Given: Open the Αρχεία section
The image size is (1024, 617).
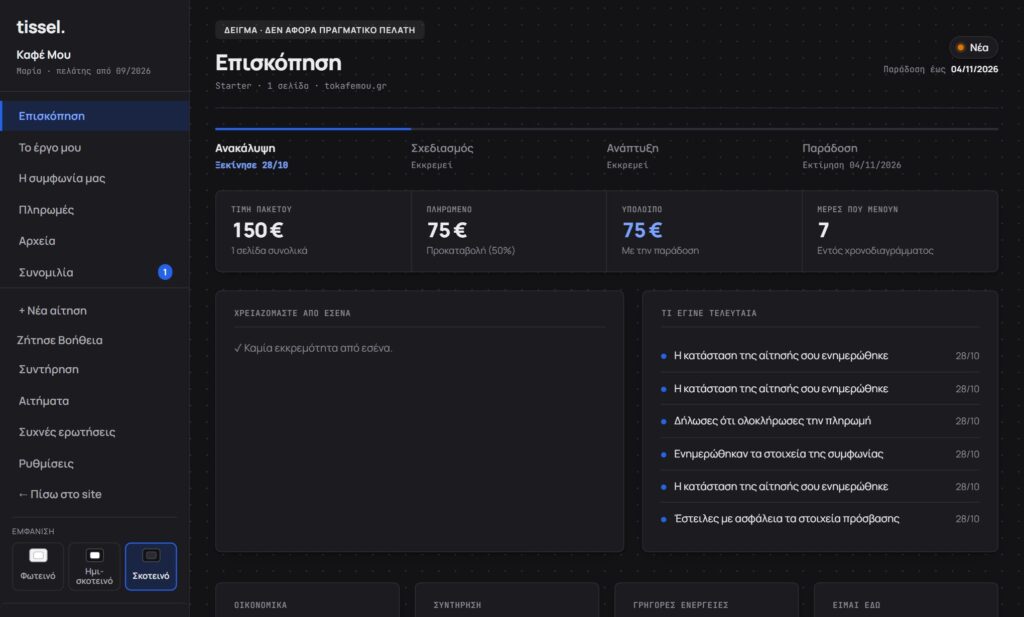Looking at the screenshot, I should pyautogui.click(x=95, y=241).
